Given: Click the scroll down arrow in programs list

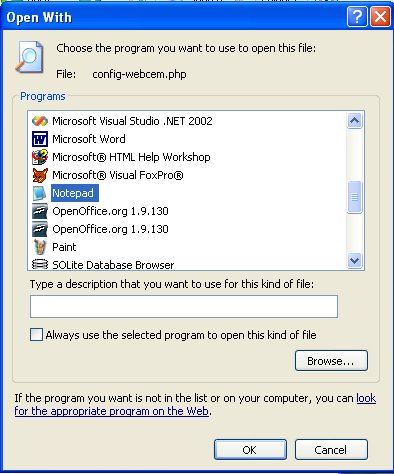Looking at the screenshot, I should [x=354, y=260].
